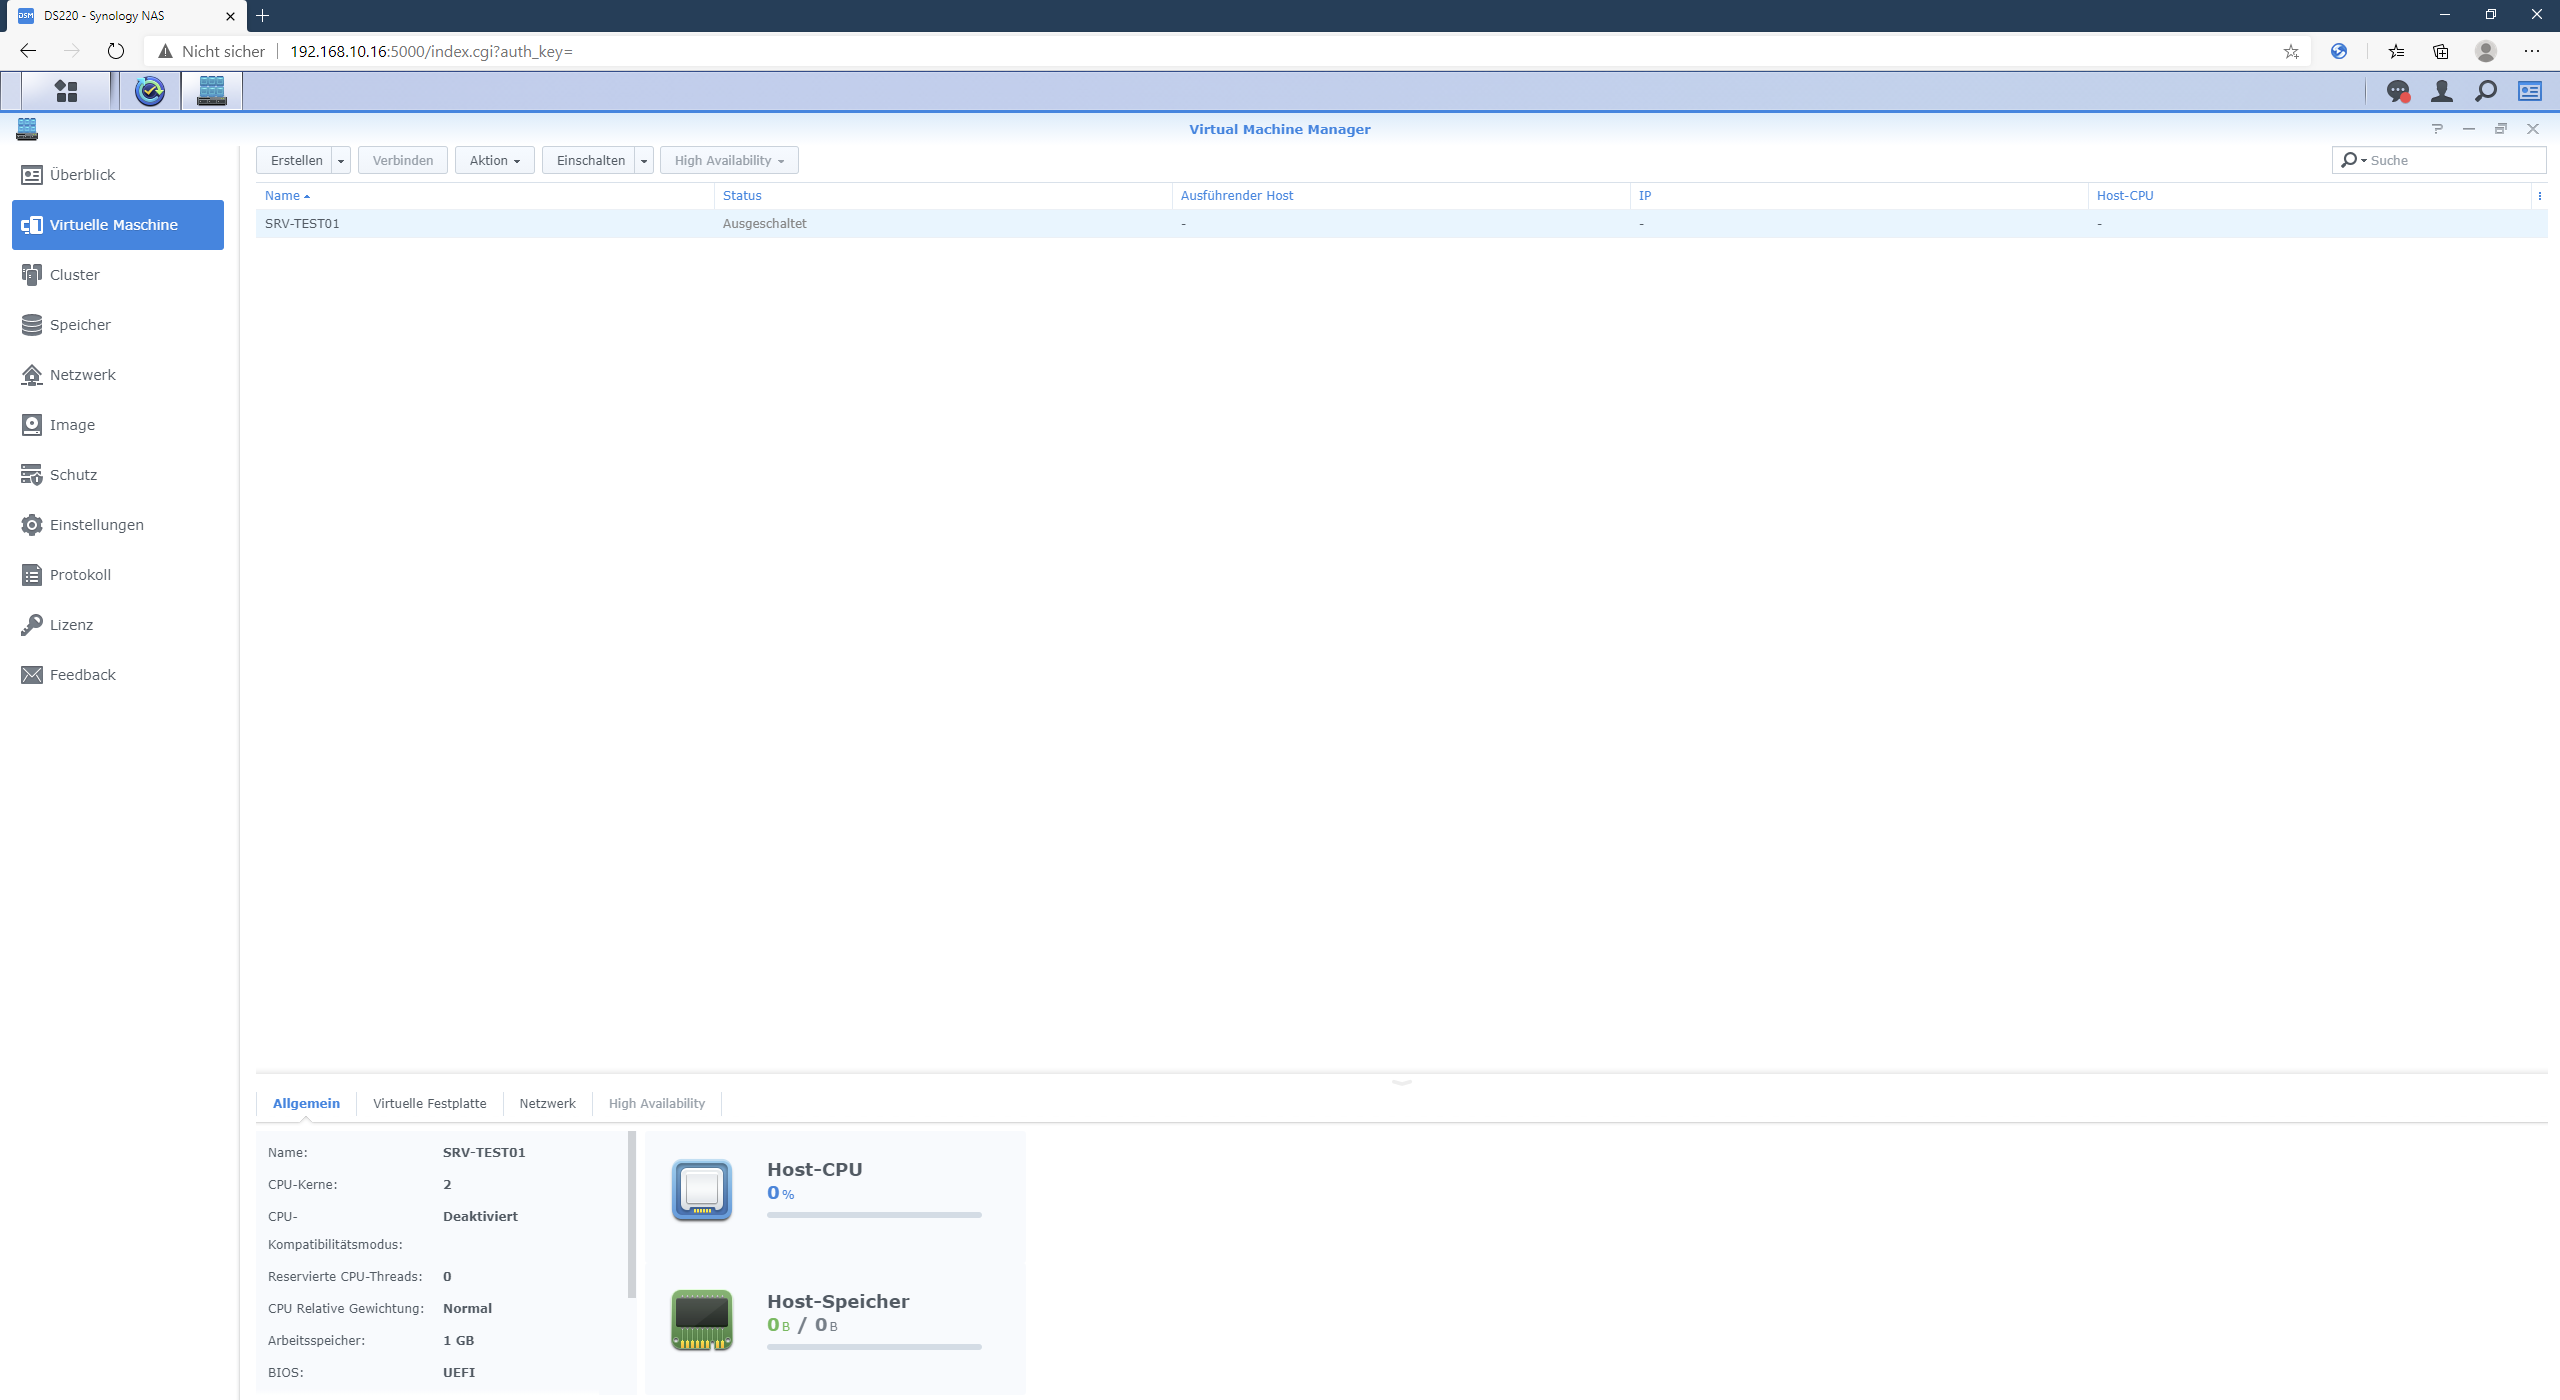Switch to the Virtuelle Festplatte tab
This screenshot has height=1400, width=2560.
[x=429, y=1104]
